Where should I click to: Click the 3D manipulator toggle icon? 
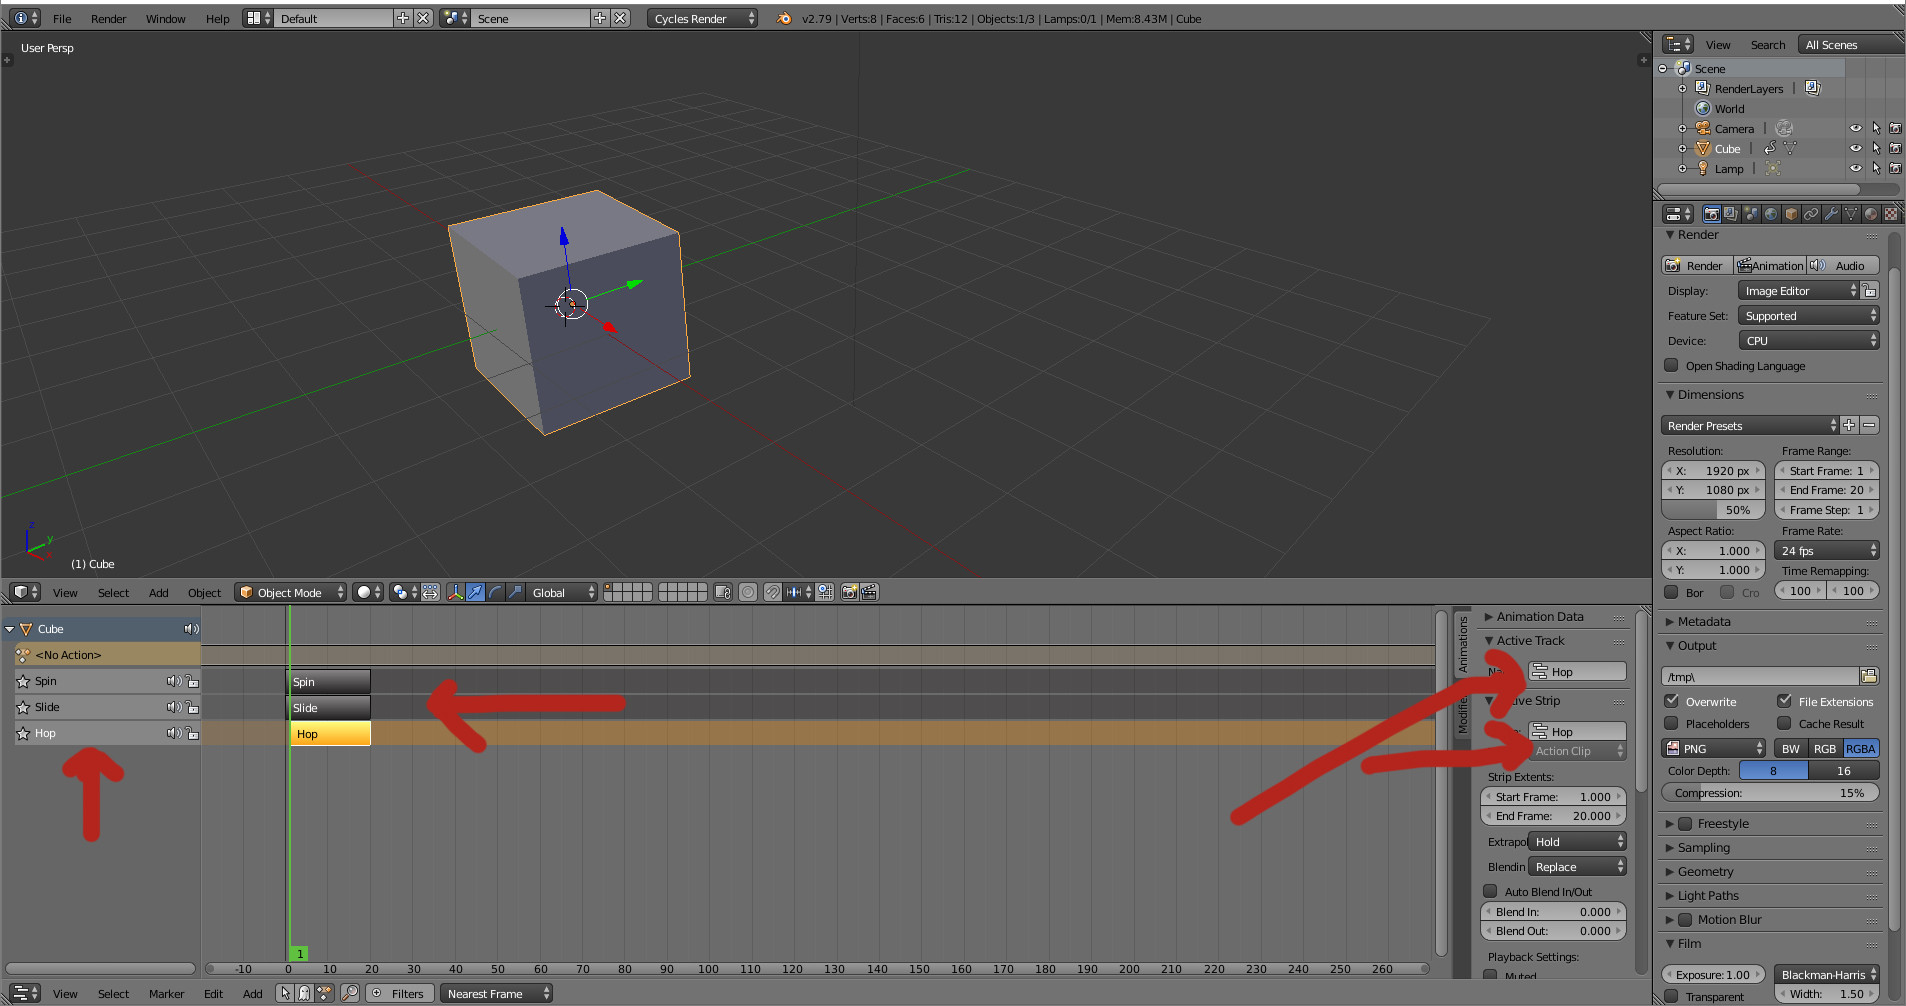pyautogui.click(x=456, y=592)
